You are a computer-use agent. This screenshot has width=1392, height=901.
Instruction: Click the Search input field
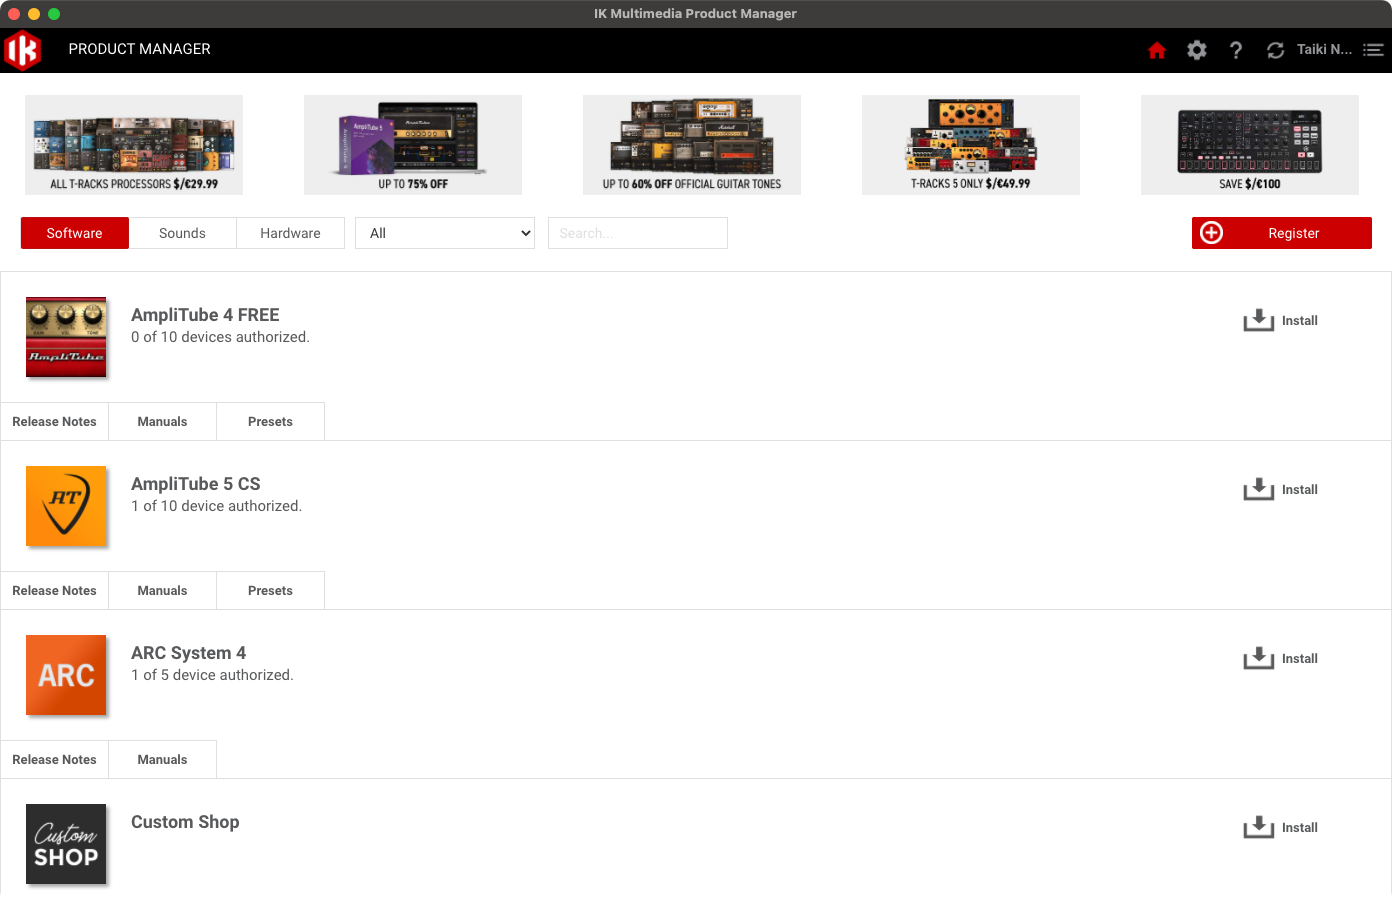pos(638,233)
